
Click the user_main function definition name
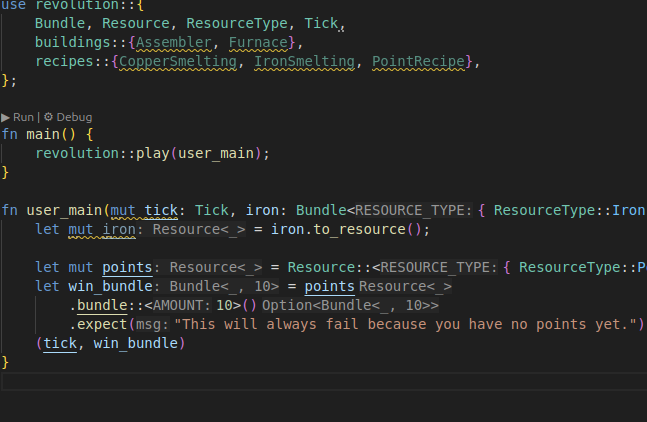pyautogui.click(x=64, y=210)
